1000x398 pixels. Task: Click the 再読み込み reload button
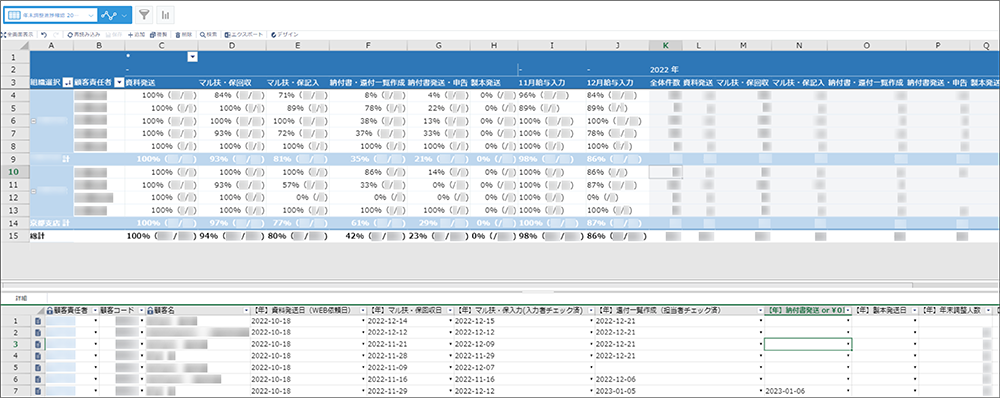click(83, 34)
